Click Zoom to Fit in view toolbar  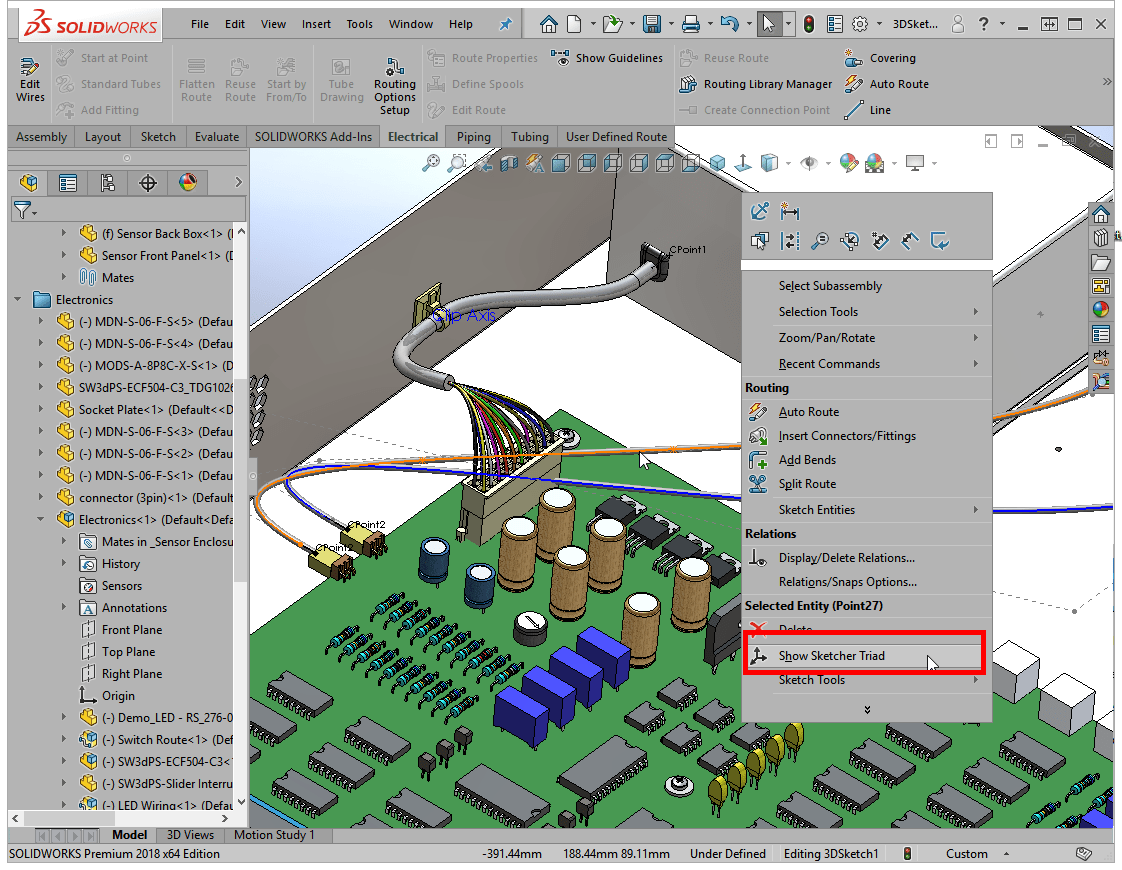point(431,164)
